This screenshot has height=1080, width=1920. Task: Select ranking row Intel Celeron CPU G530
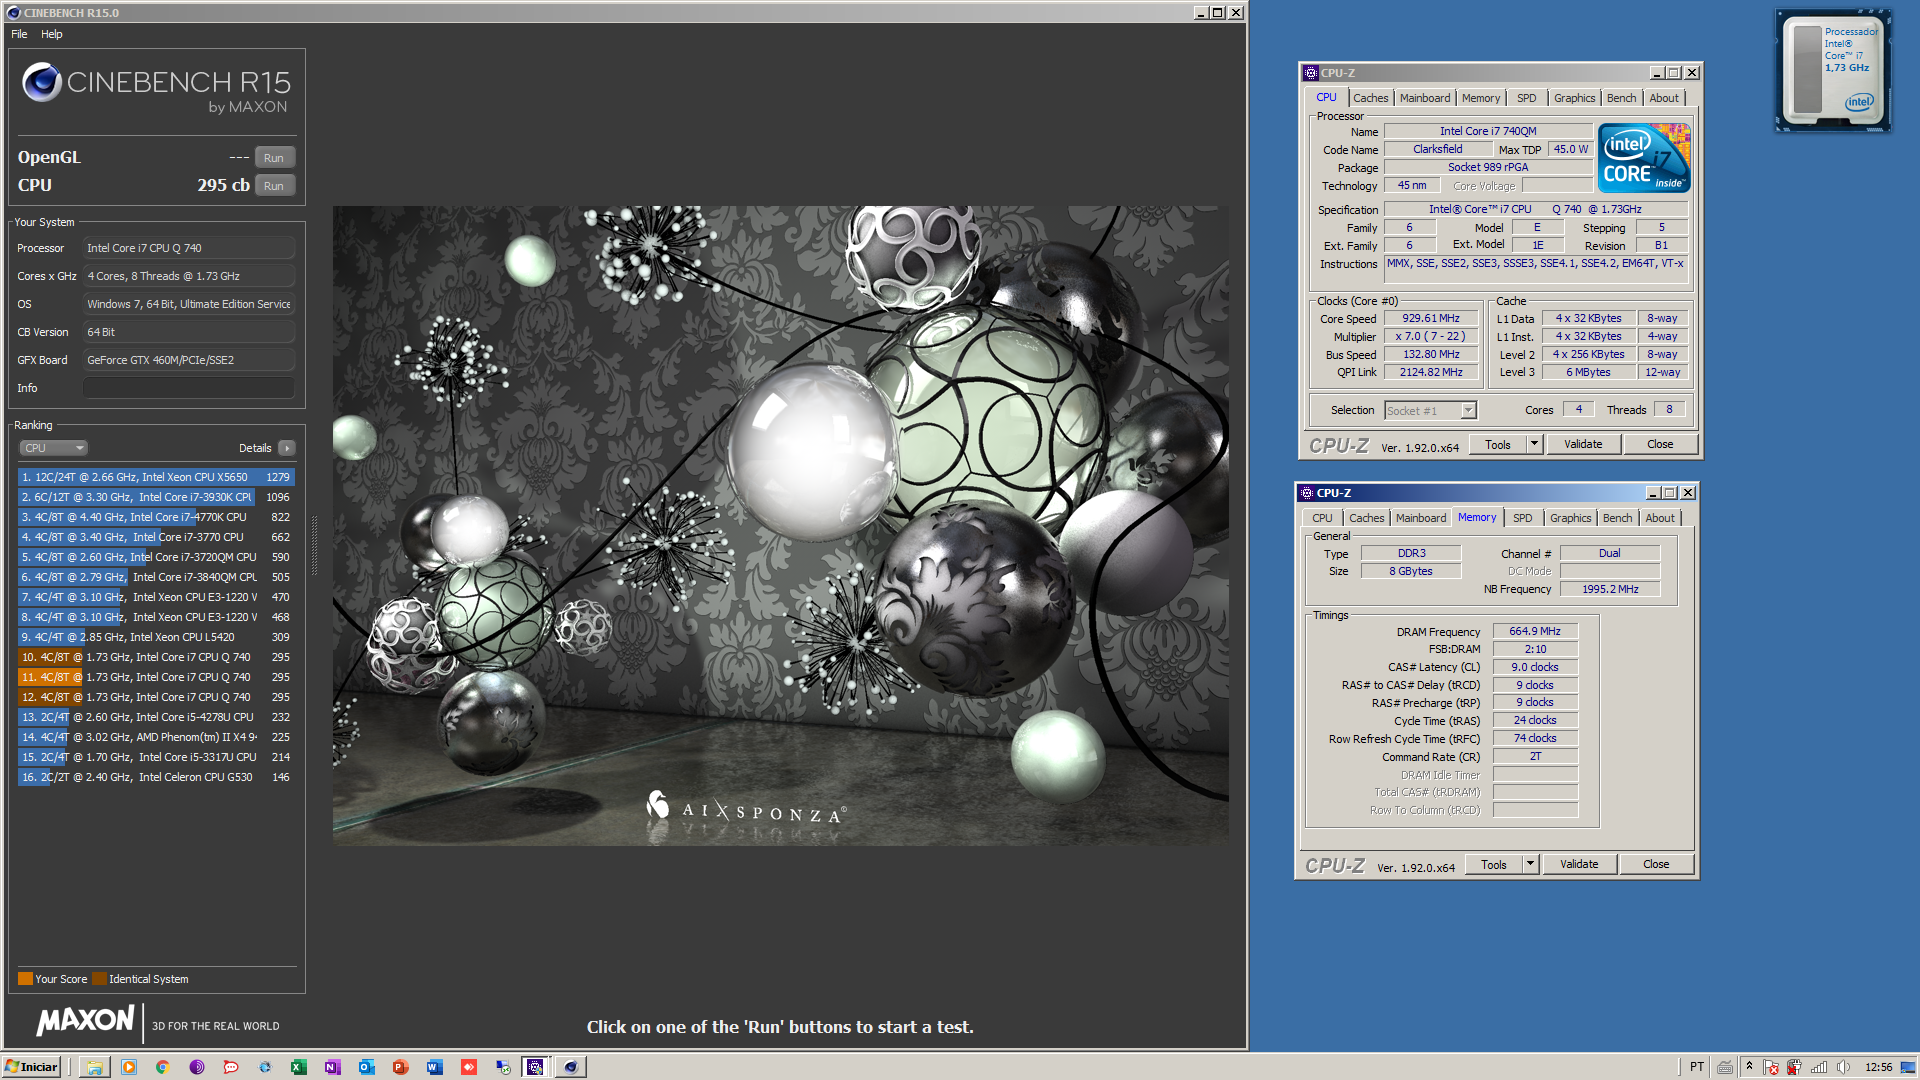coord(156,777)
